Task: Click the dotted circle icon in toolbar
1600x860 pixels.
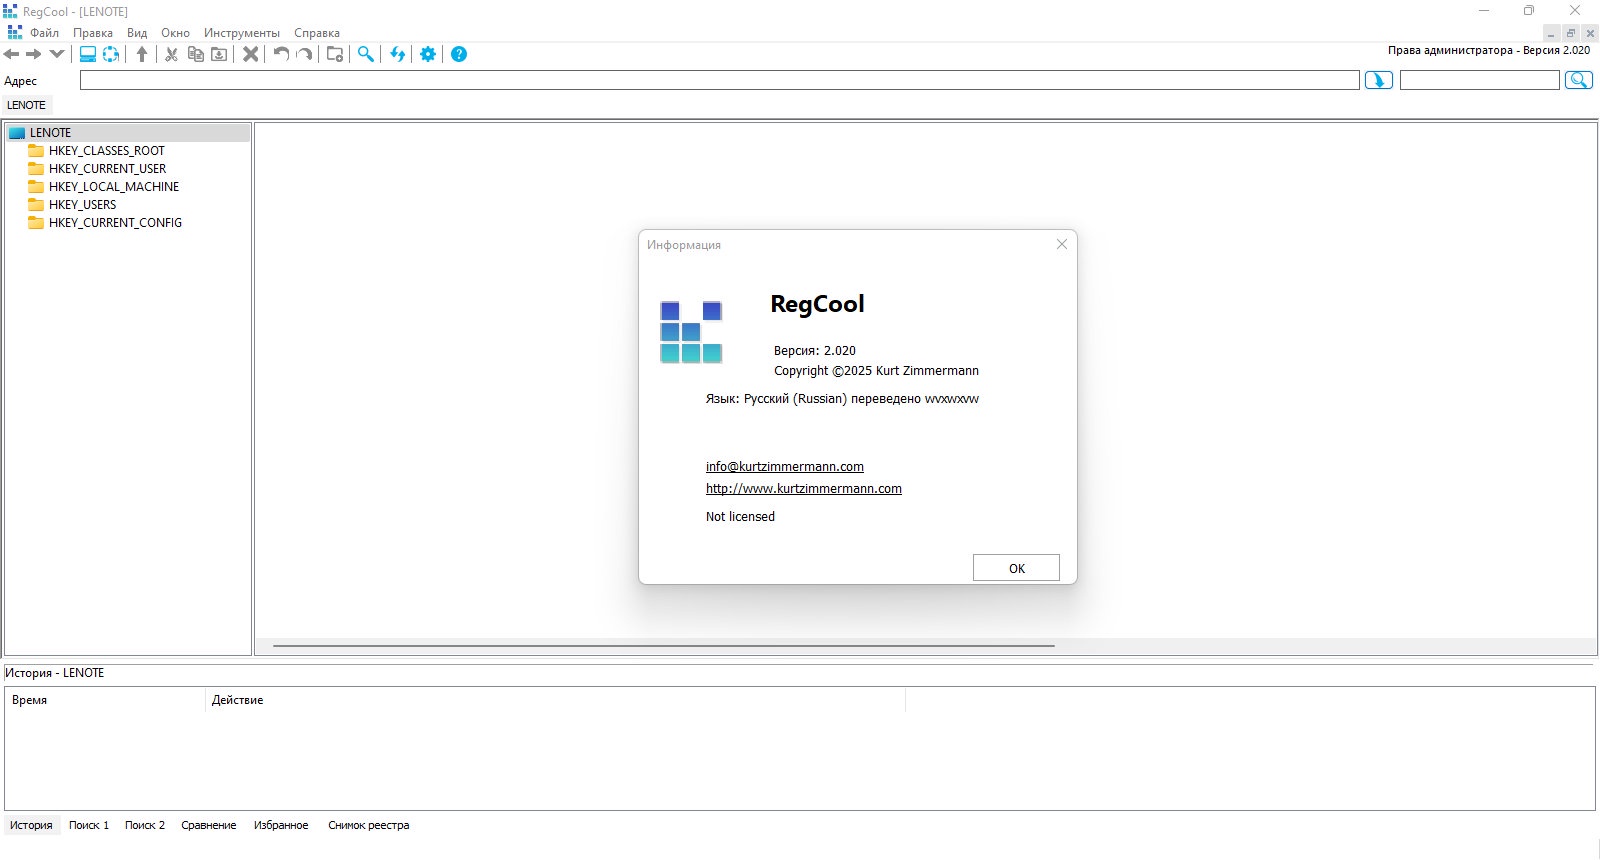Action: [x=111, y=54]
